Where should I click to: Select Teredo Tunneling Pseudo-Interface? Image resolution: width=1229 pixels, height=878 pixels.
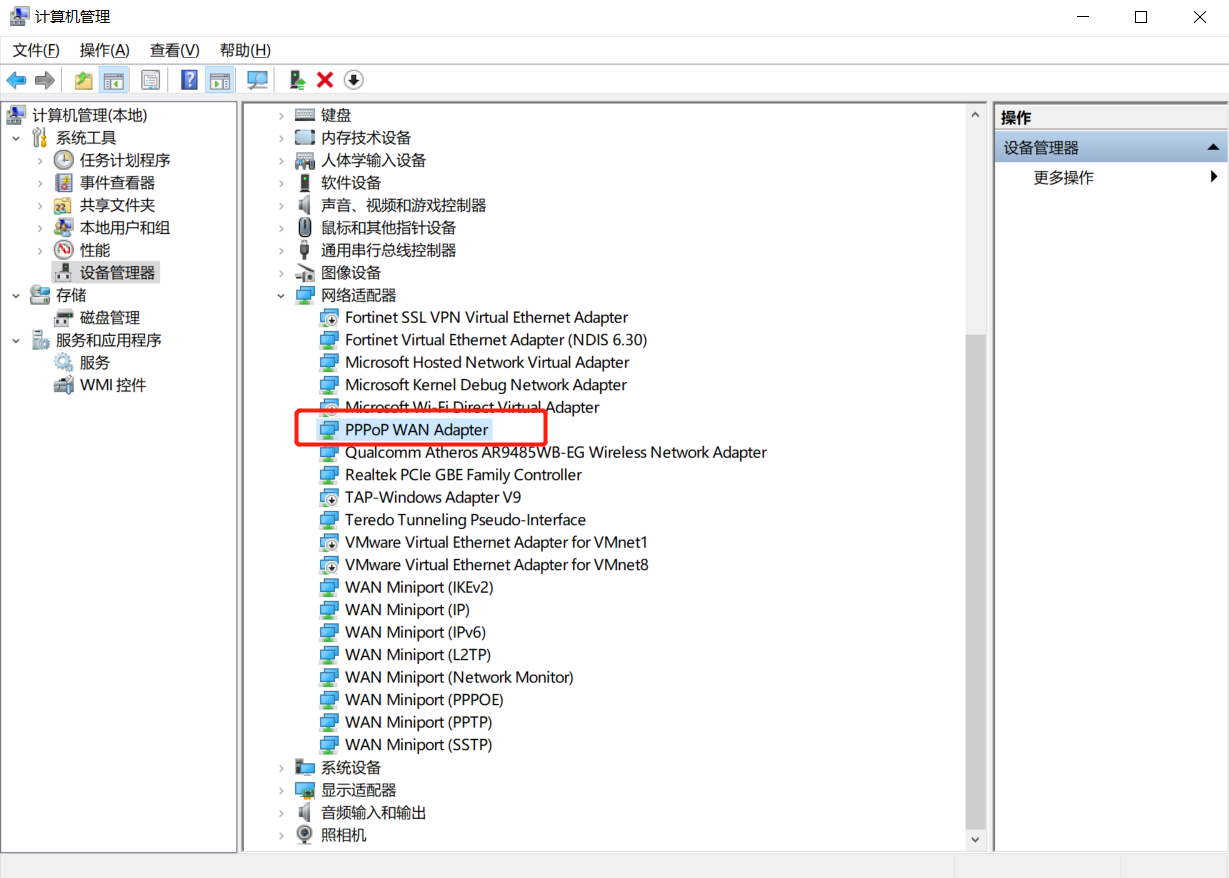tap(465, 520)
